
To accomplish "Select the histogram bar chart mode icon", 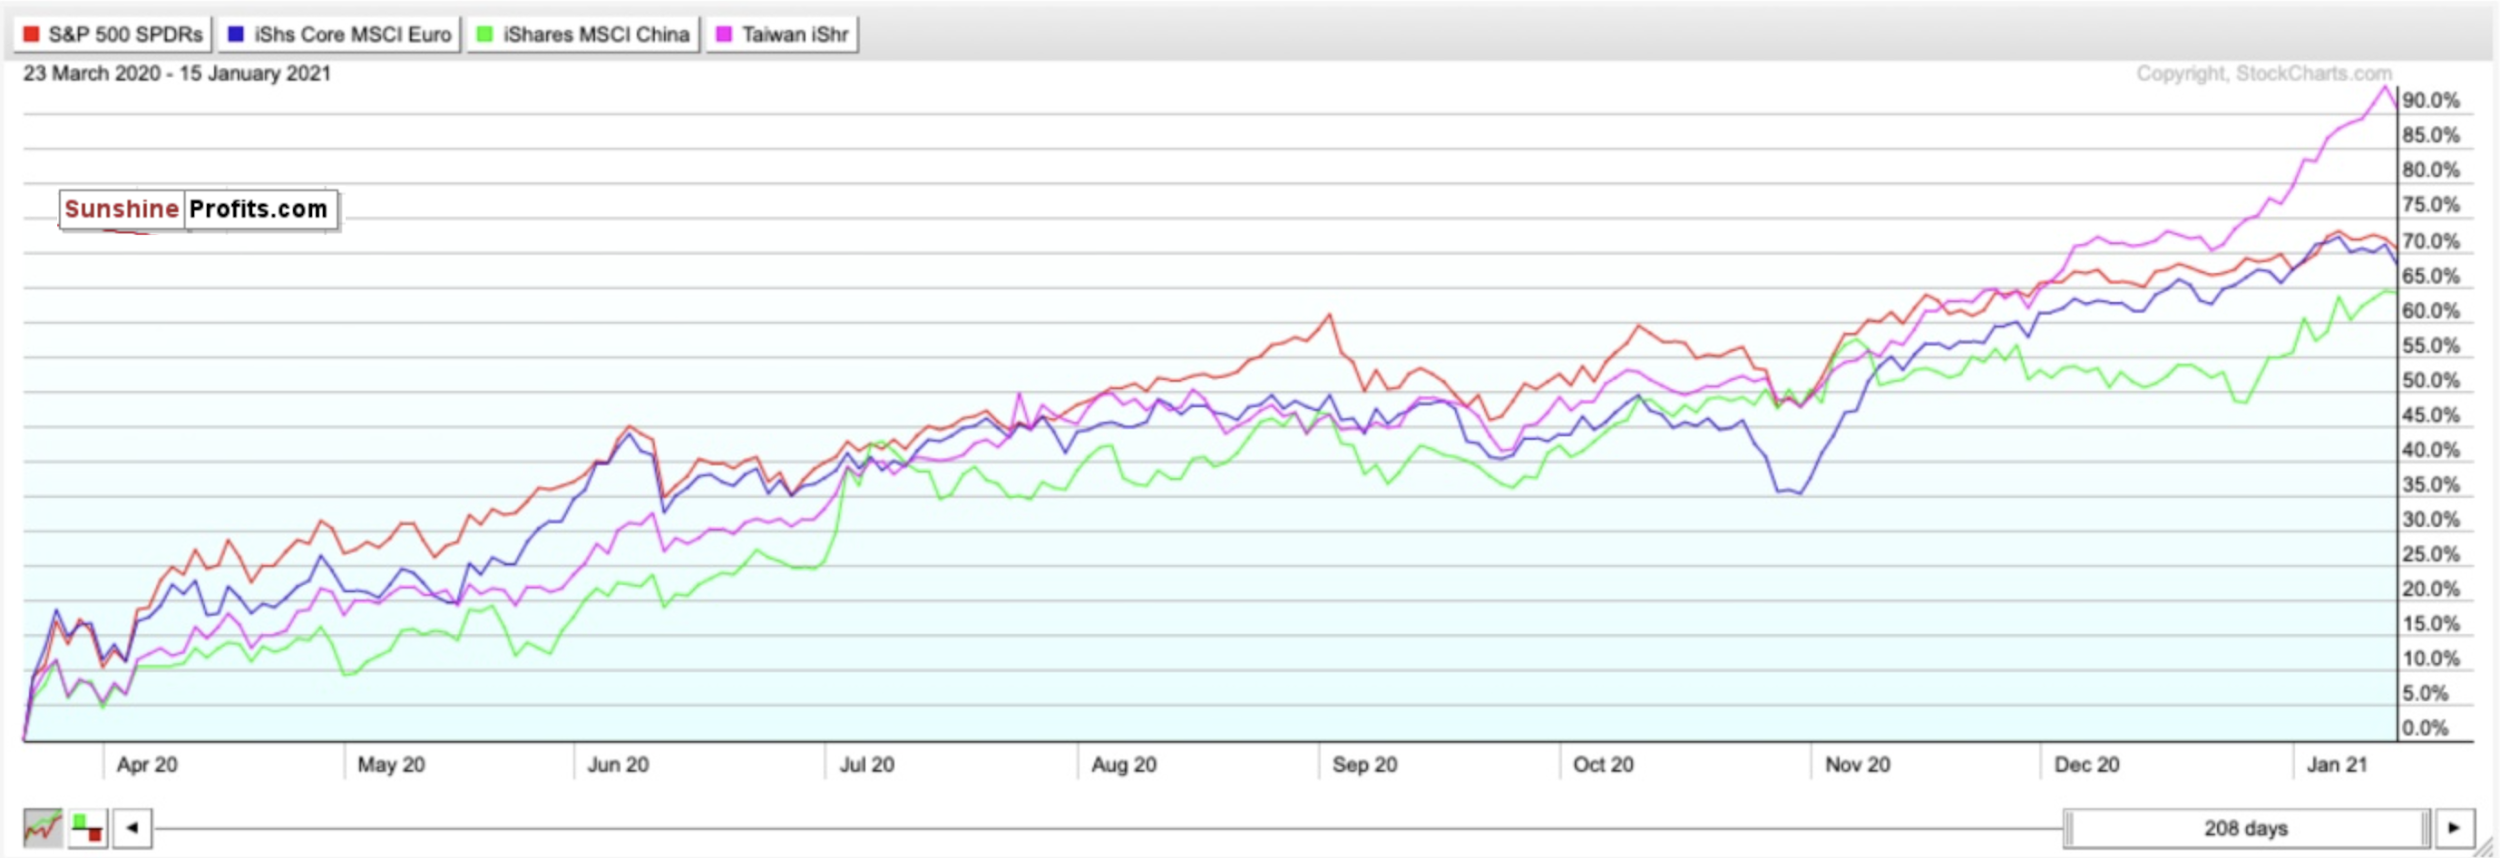I will point(88,828).
